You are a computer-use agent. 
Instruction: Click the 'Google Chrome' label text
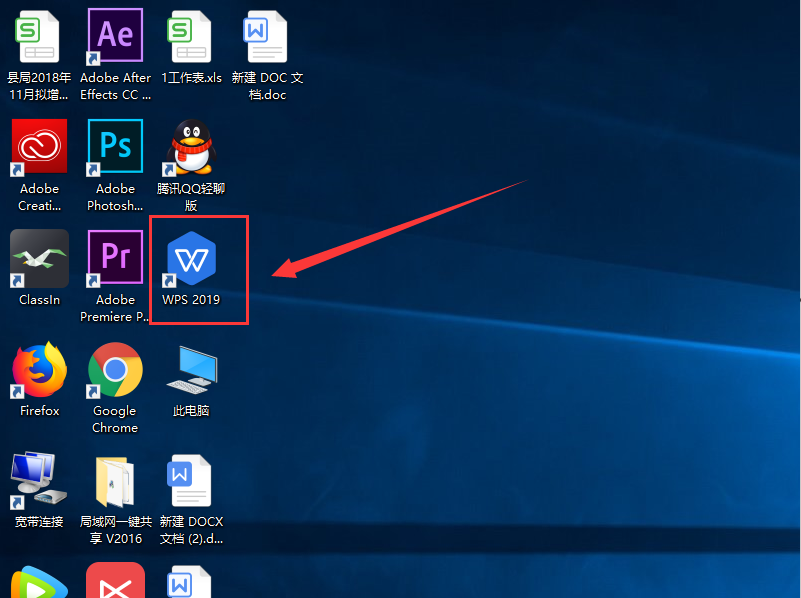tap(115, 419)
